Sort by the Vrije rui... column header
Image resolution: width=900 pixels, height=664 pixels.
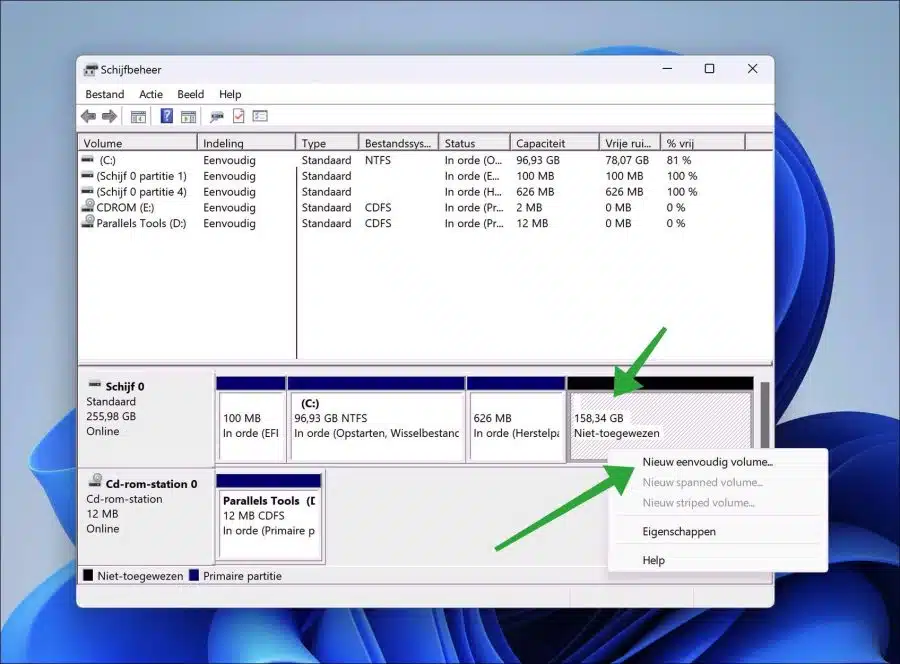click(x=630, y=143)
